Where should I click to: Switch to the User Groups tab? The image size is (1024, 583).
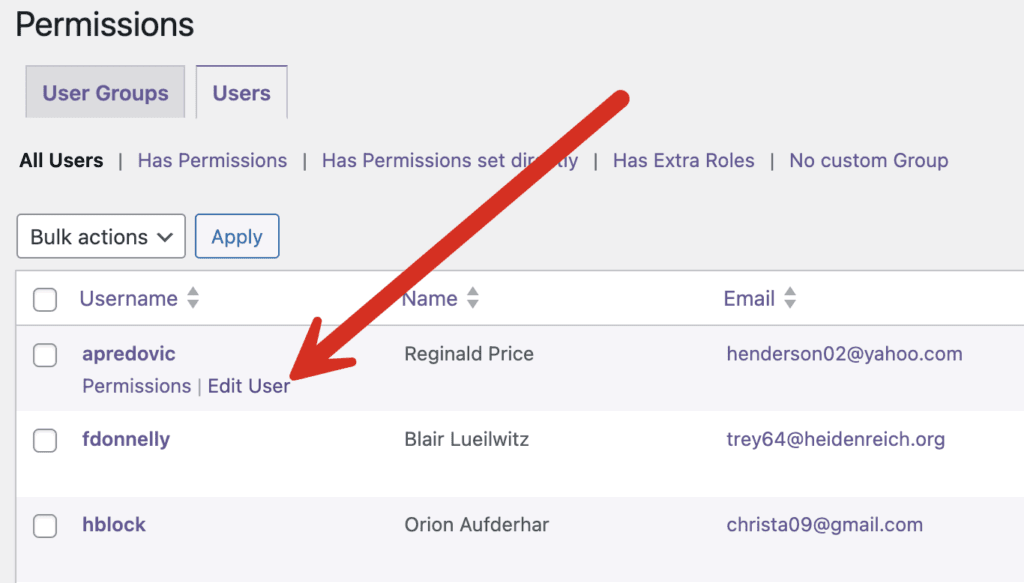(x=105, y=93)
